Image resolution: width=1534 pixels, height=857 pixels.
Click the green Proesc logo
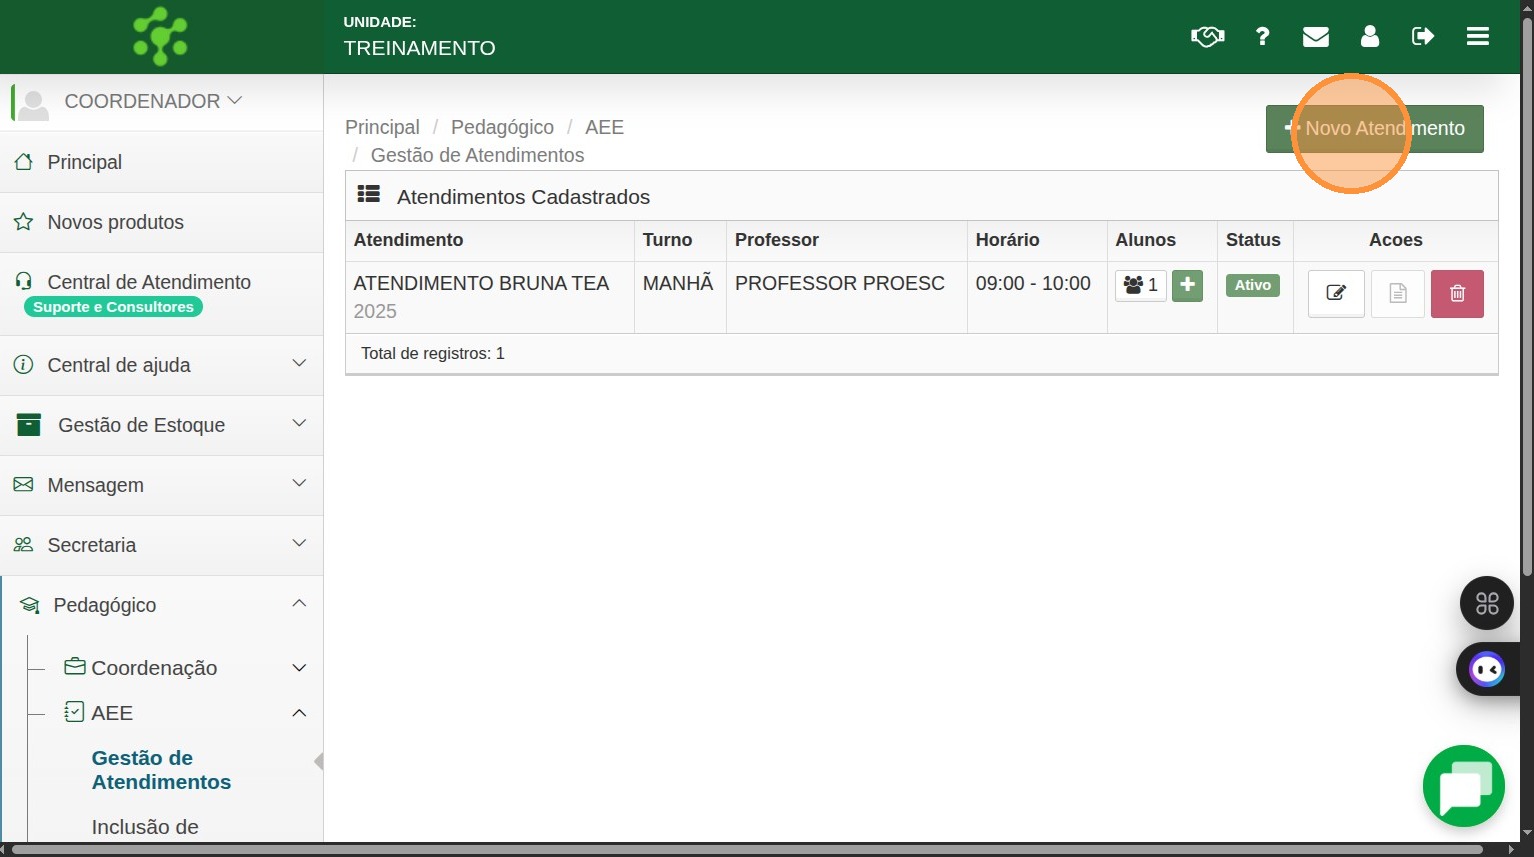(x=160, y=36)
